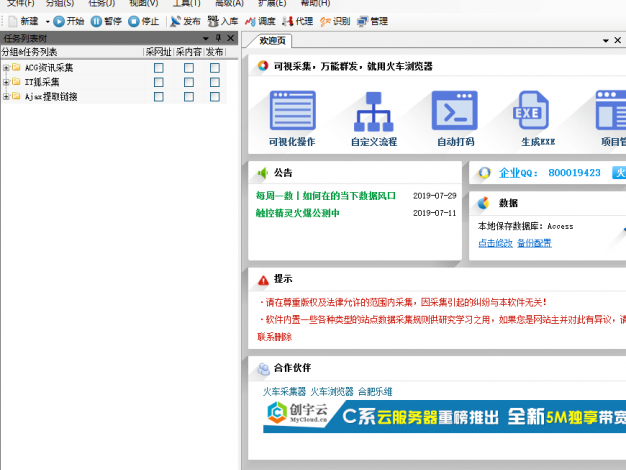Click the 合作伙伴 people icon
Viewport: 626px width, 470px height.
(263, 369)
